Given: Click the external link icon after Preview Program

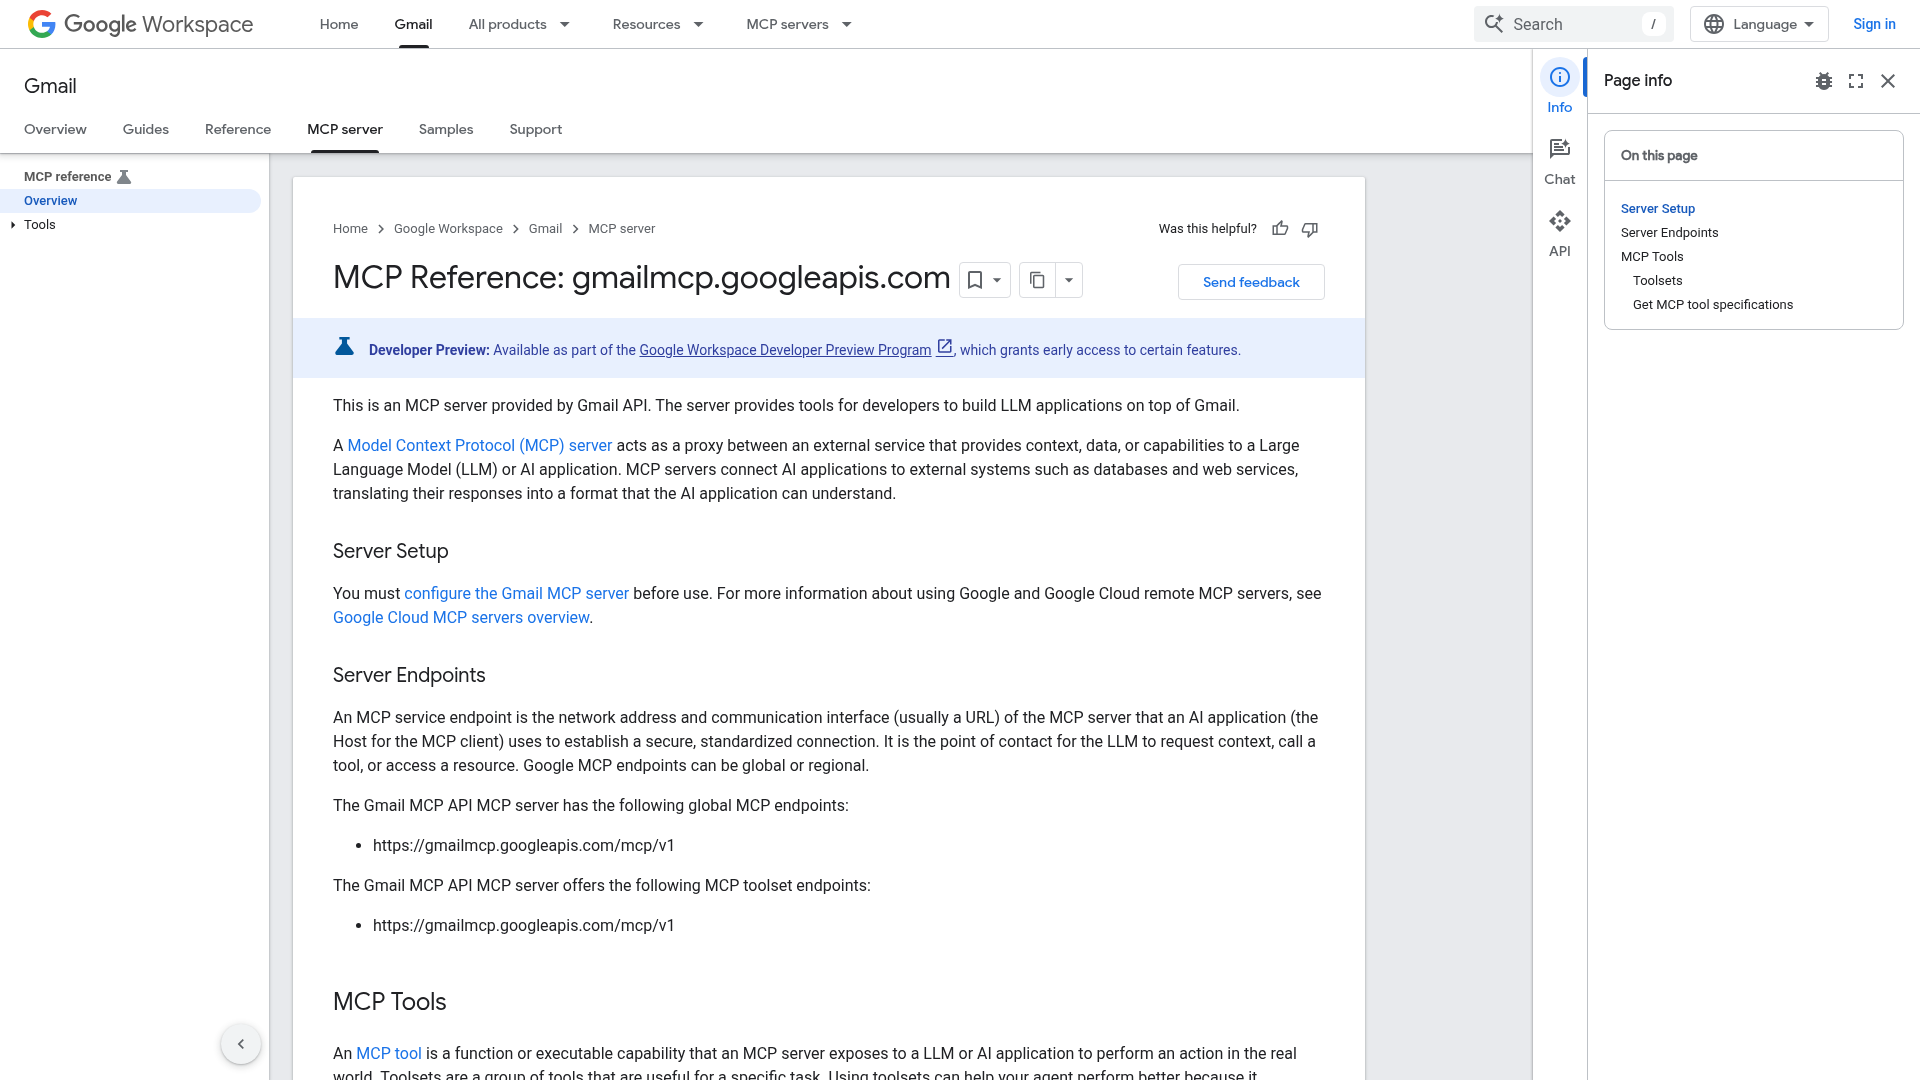Looking at the screenshot, I should pos(944,348).
